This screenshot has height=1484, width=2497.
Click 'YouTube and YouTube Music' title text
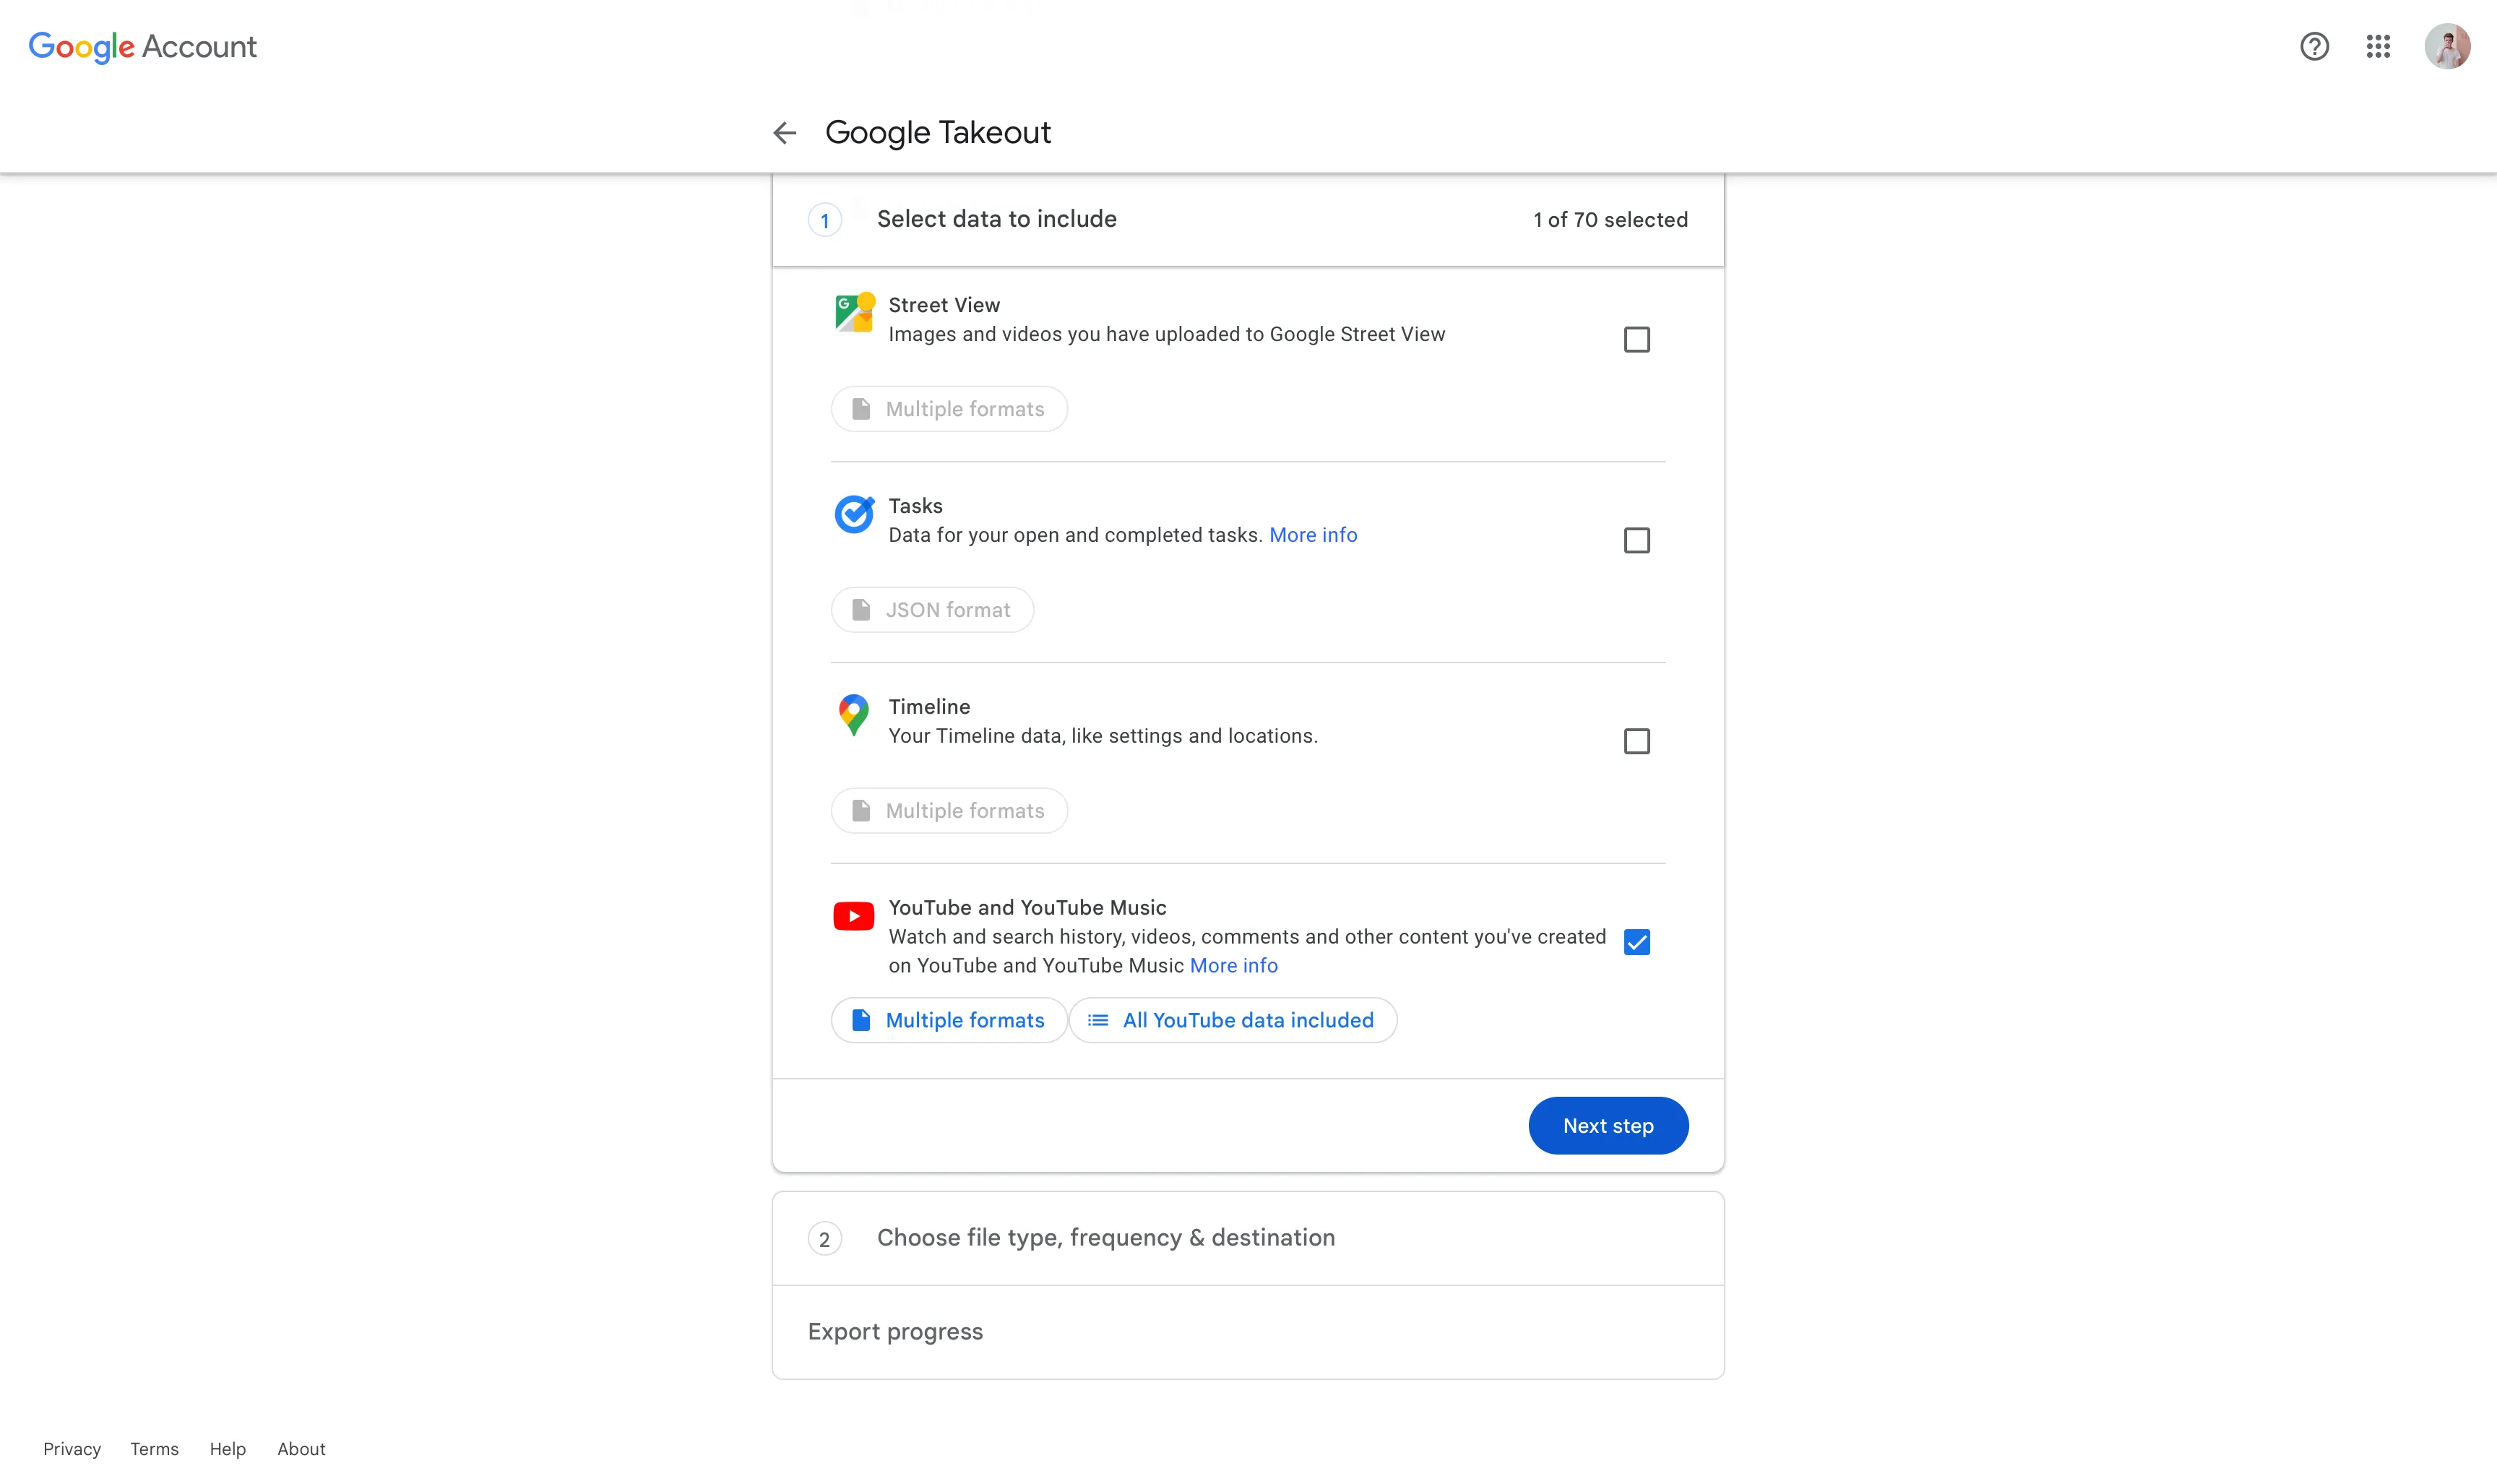(1027, 908)
